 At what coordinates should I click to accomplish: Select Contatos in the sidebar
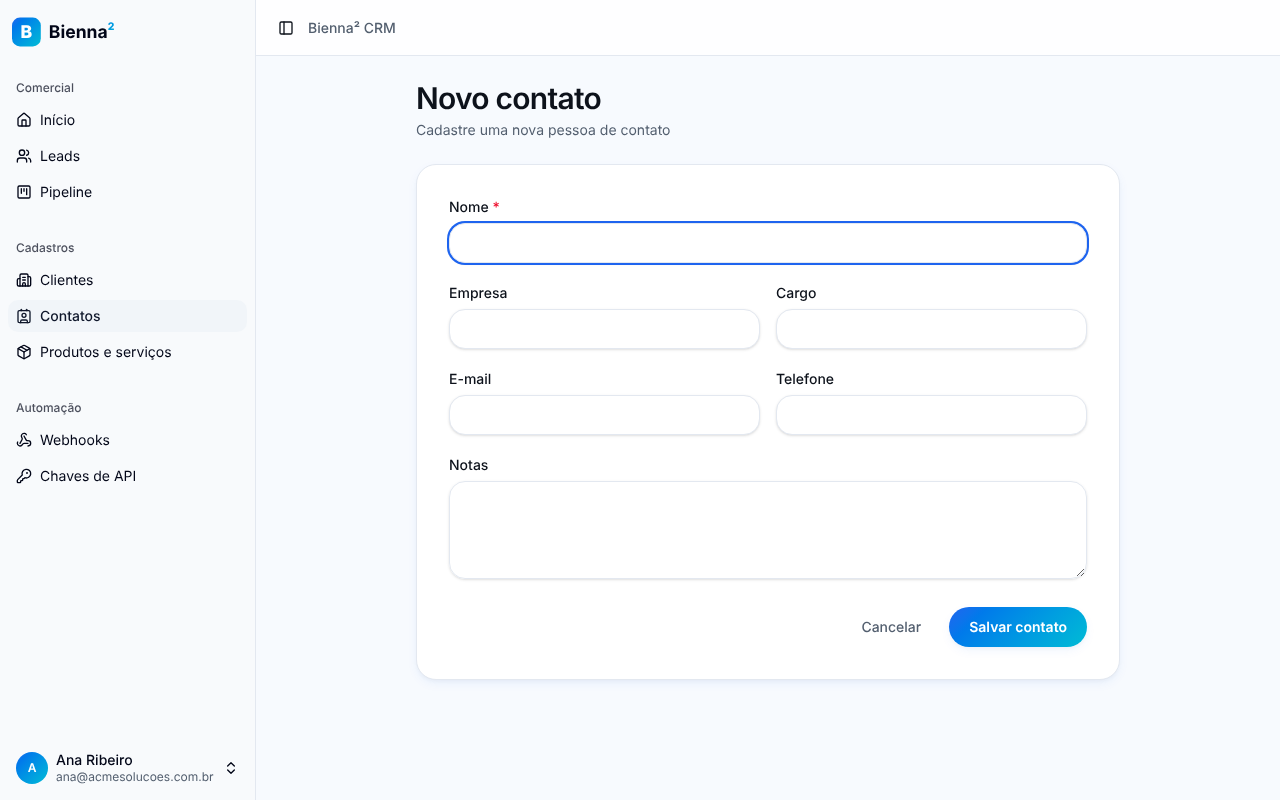[x=127, y=316]
